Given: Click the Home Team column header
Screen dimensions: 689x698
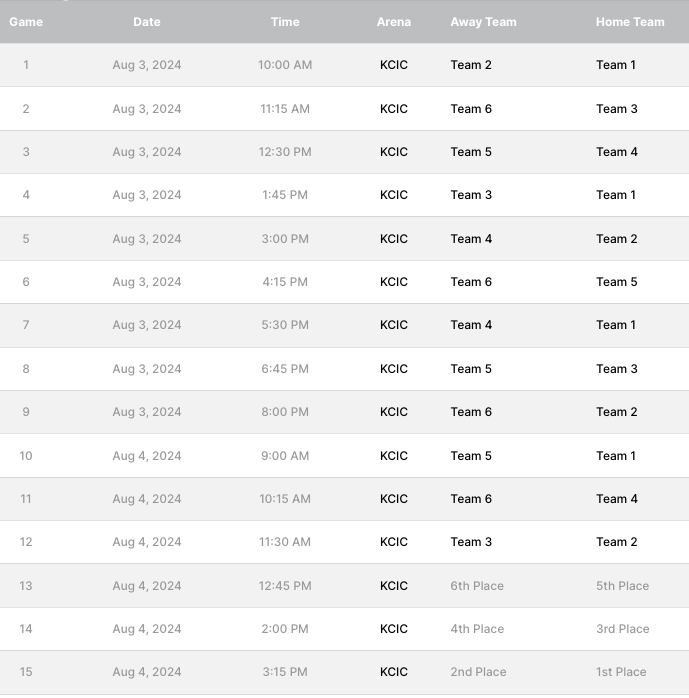Looking at the screenshot, I should [x=630, y=22].
